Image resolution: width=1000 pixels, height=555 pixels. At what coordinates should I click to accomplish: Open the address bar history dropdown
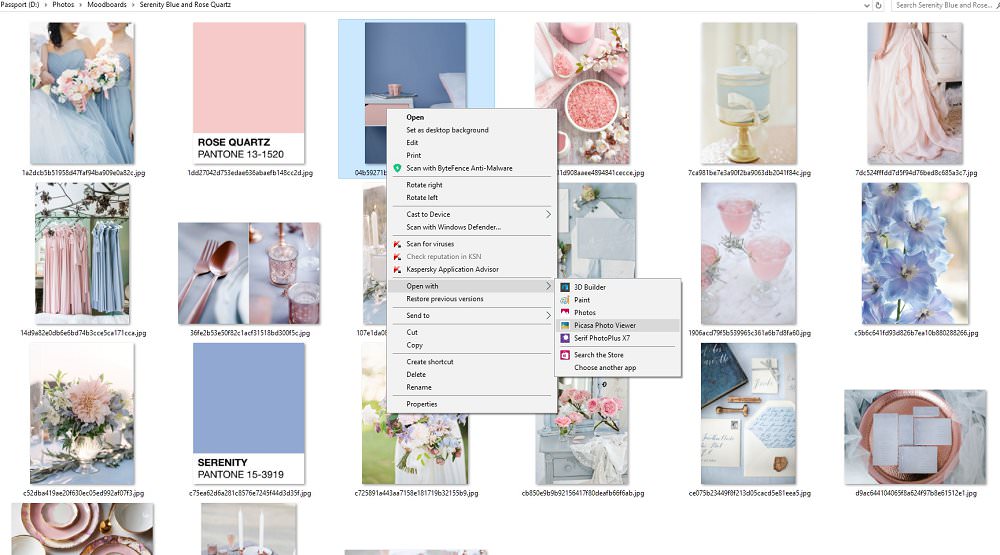tap(866, 5)
